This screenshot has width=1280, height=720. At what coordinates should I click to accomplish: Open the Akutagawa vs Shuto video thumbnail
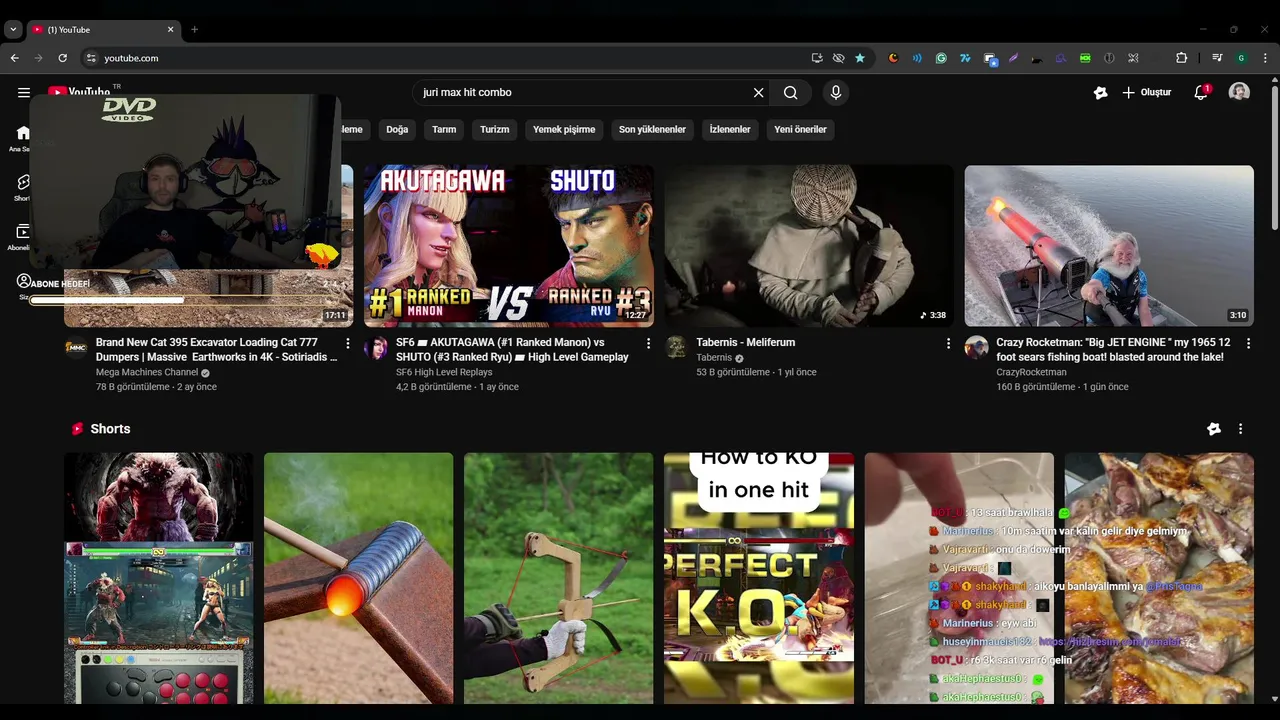click(509, 246)
